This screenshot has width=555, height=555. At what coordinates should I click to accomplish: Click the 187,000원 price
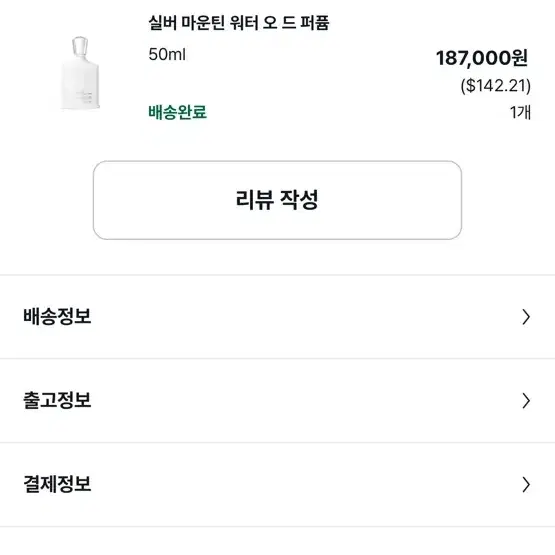pyautogui.click(x=482, y=58)
